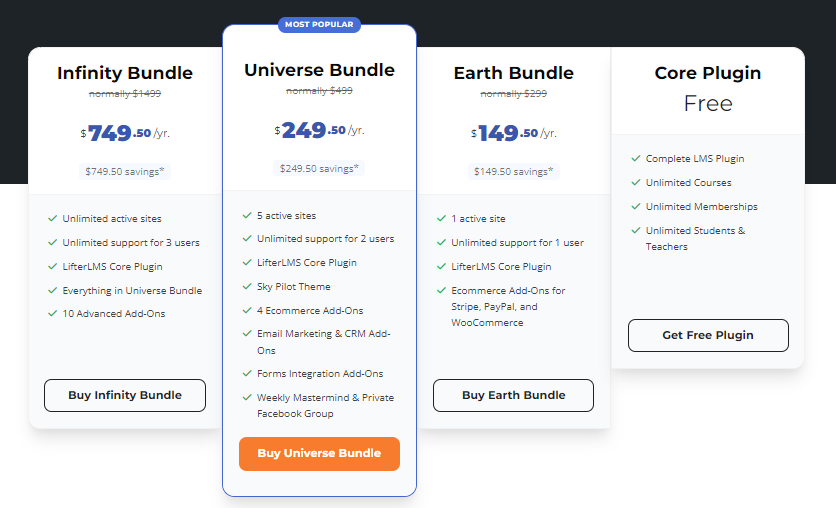The height and width of the screenshot is (508, 836).
Task: Click checkmark beside Everything in Universe Bundle
Action: click(52, 291)
